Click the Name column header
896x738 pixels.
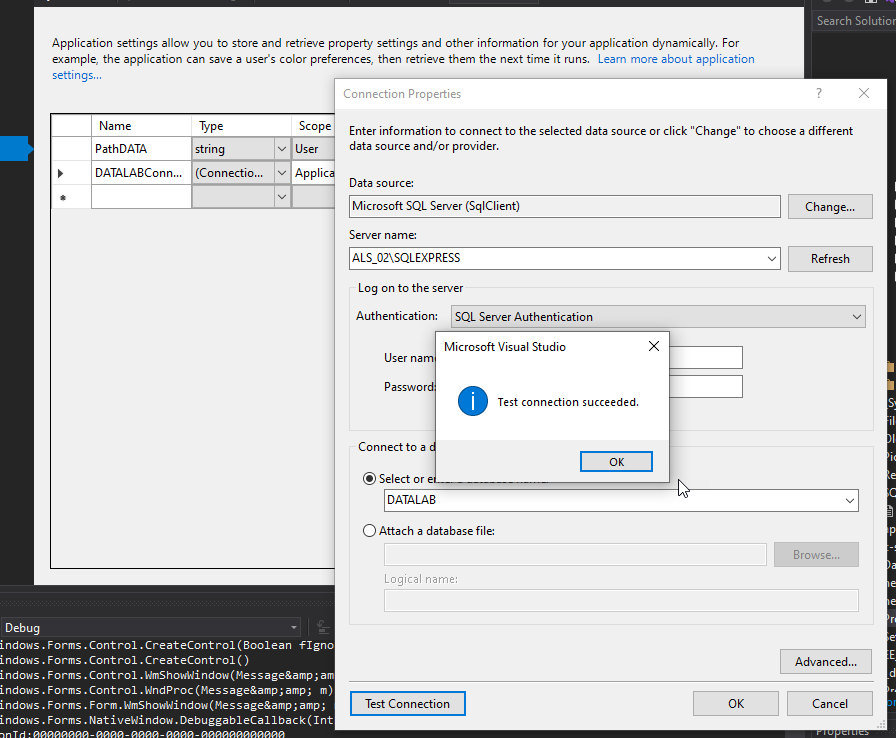point(141,126)
